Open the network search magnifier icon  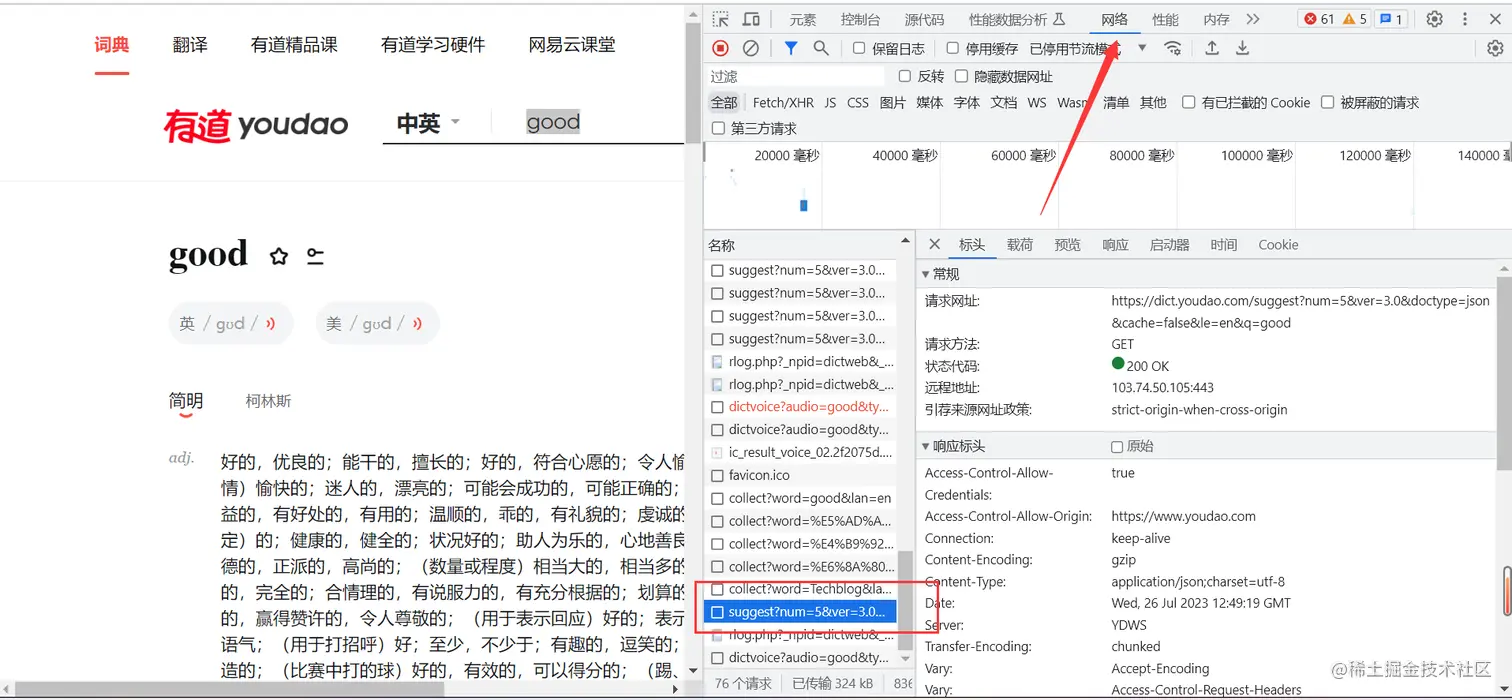point(821,48)
